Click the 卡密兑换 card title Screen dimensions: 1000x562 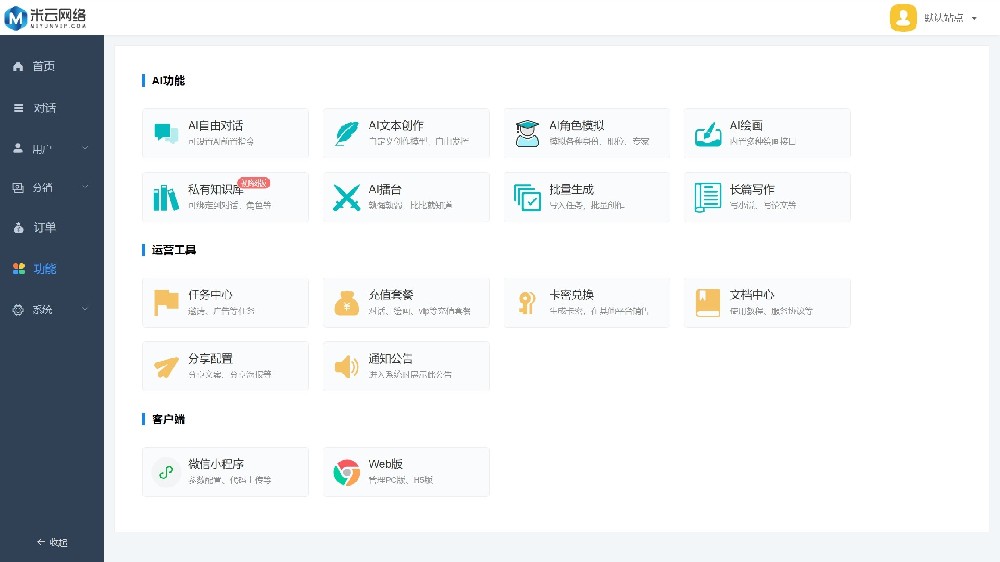[571, 295]
